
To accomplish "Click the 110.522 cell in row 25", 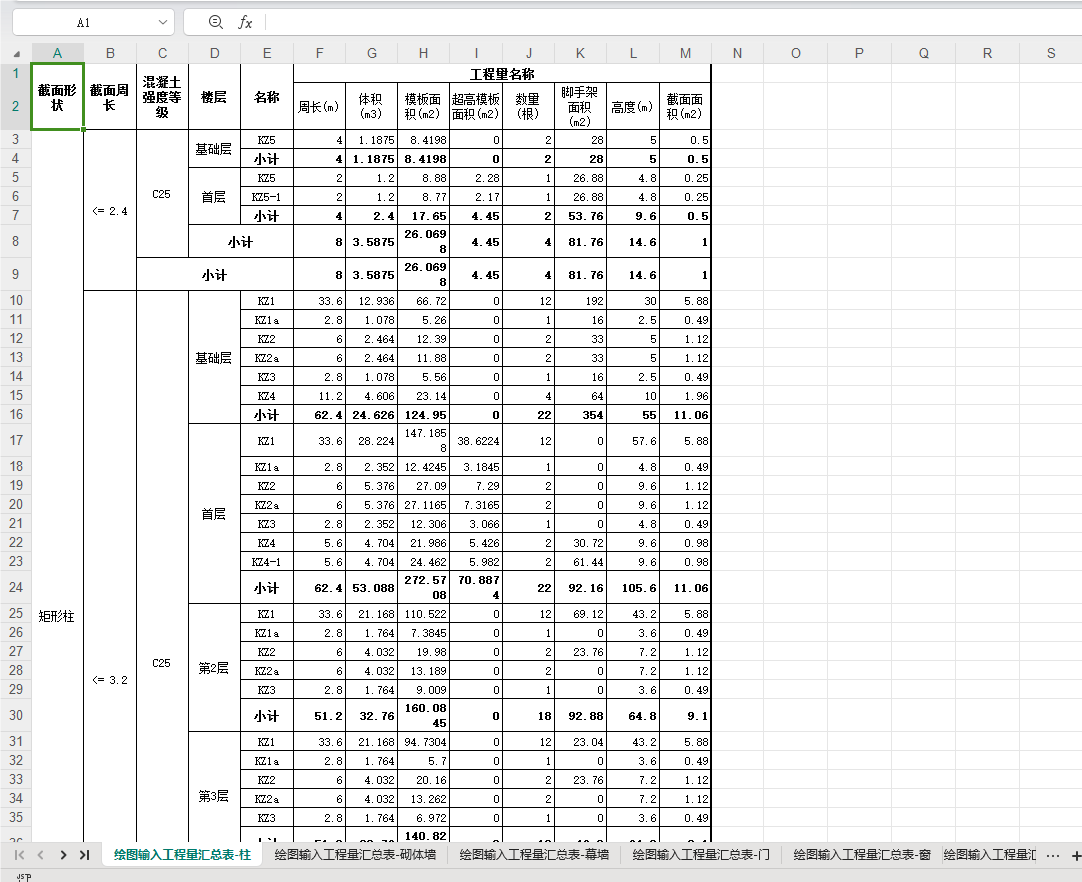I will pyautogui.click(x=424, y=614).
